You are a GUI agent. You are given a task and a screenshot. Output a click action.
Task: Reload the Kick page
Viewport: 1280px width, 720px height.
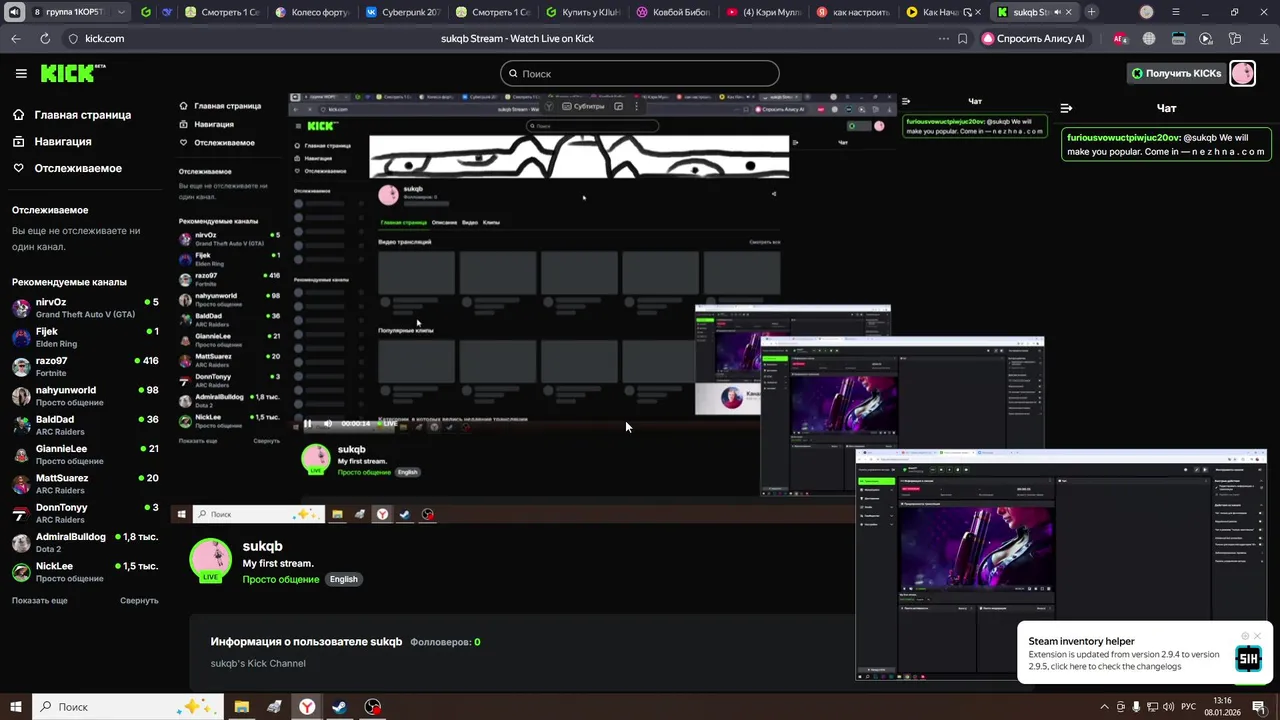45,38
